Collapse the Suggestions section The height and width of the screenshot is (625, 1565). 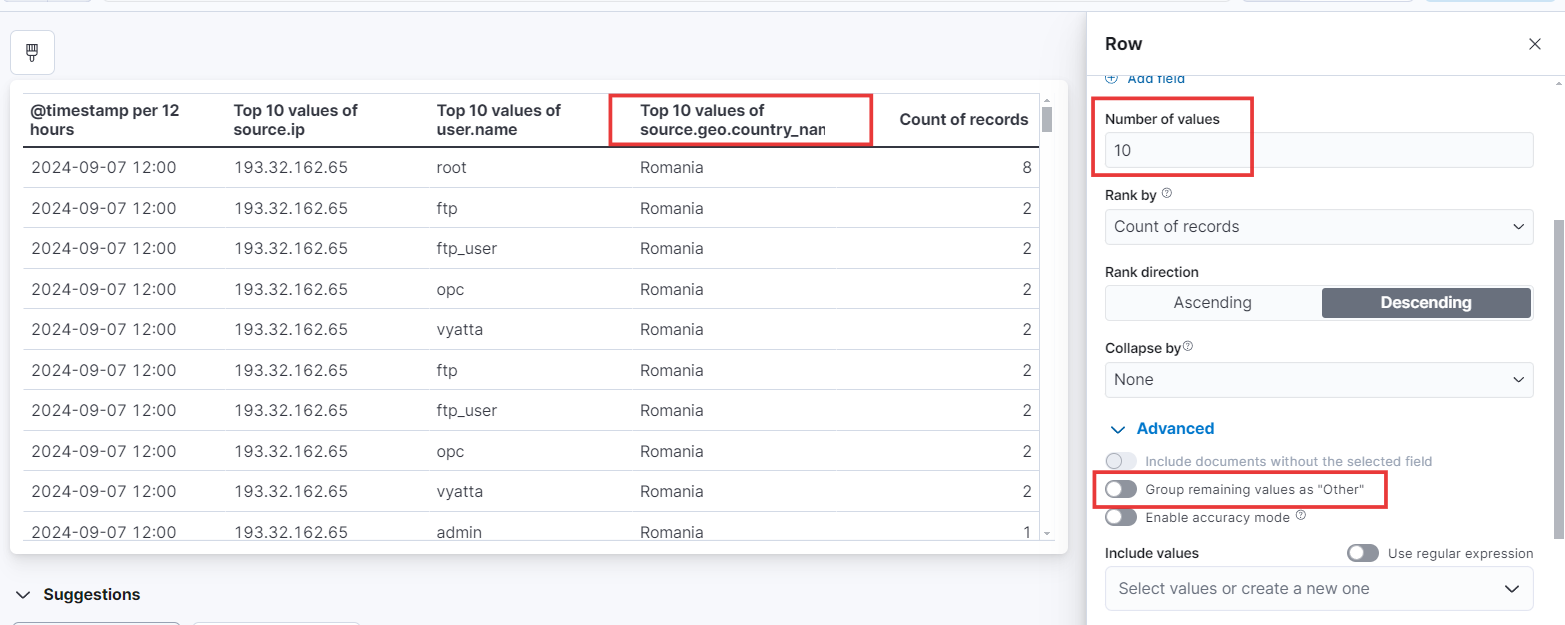tap(78, 594)
